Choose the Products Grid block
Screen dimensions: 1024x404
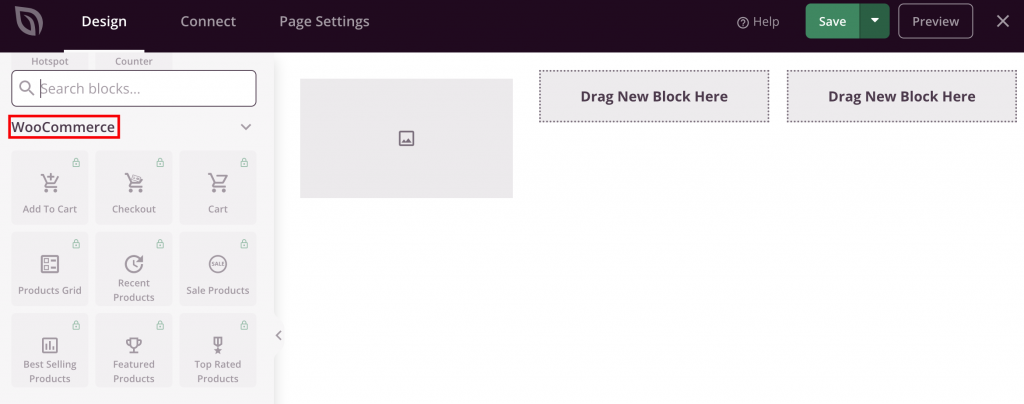coord(50,266)
